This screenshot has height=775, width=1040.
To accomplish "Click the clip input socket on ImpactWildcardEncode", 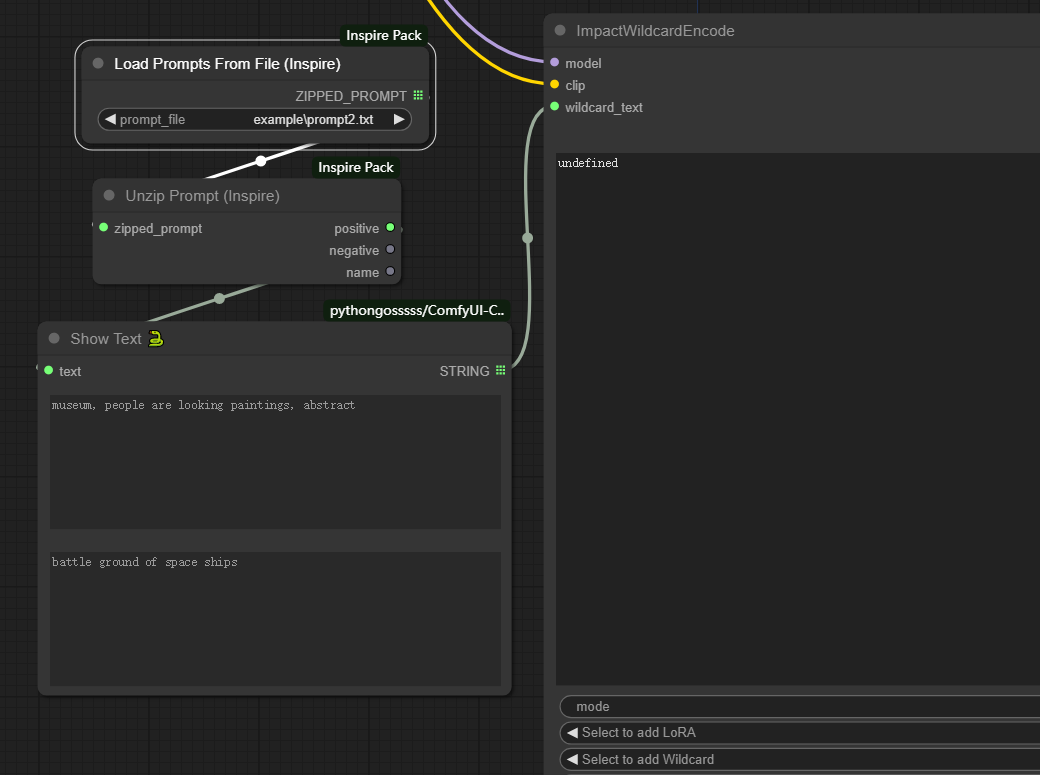I will coord(553,85).
